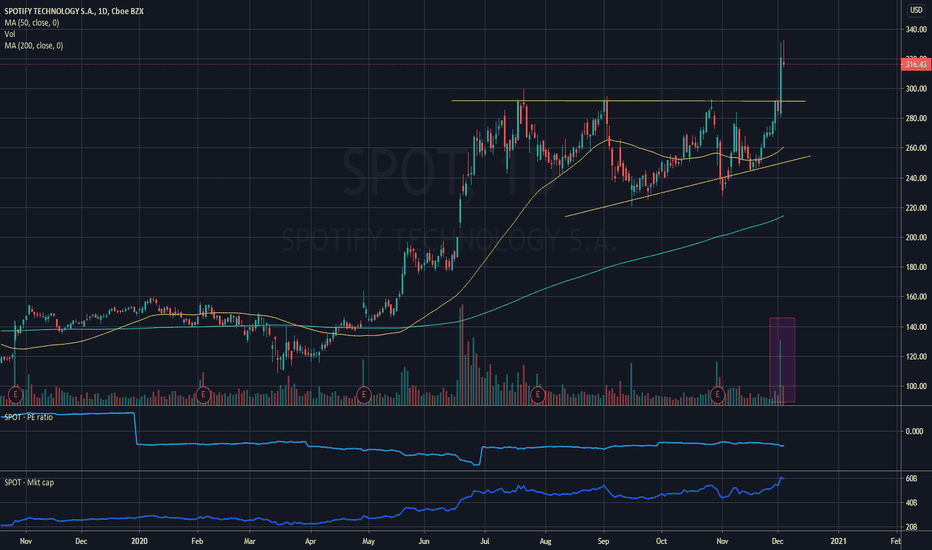Viewport: 932px width, 550px height.
Task: Click the 0.000 label on PE ratio axis
Action: (x=914, y=432)
